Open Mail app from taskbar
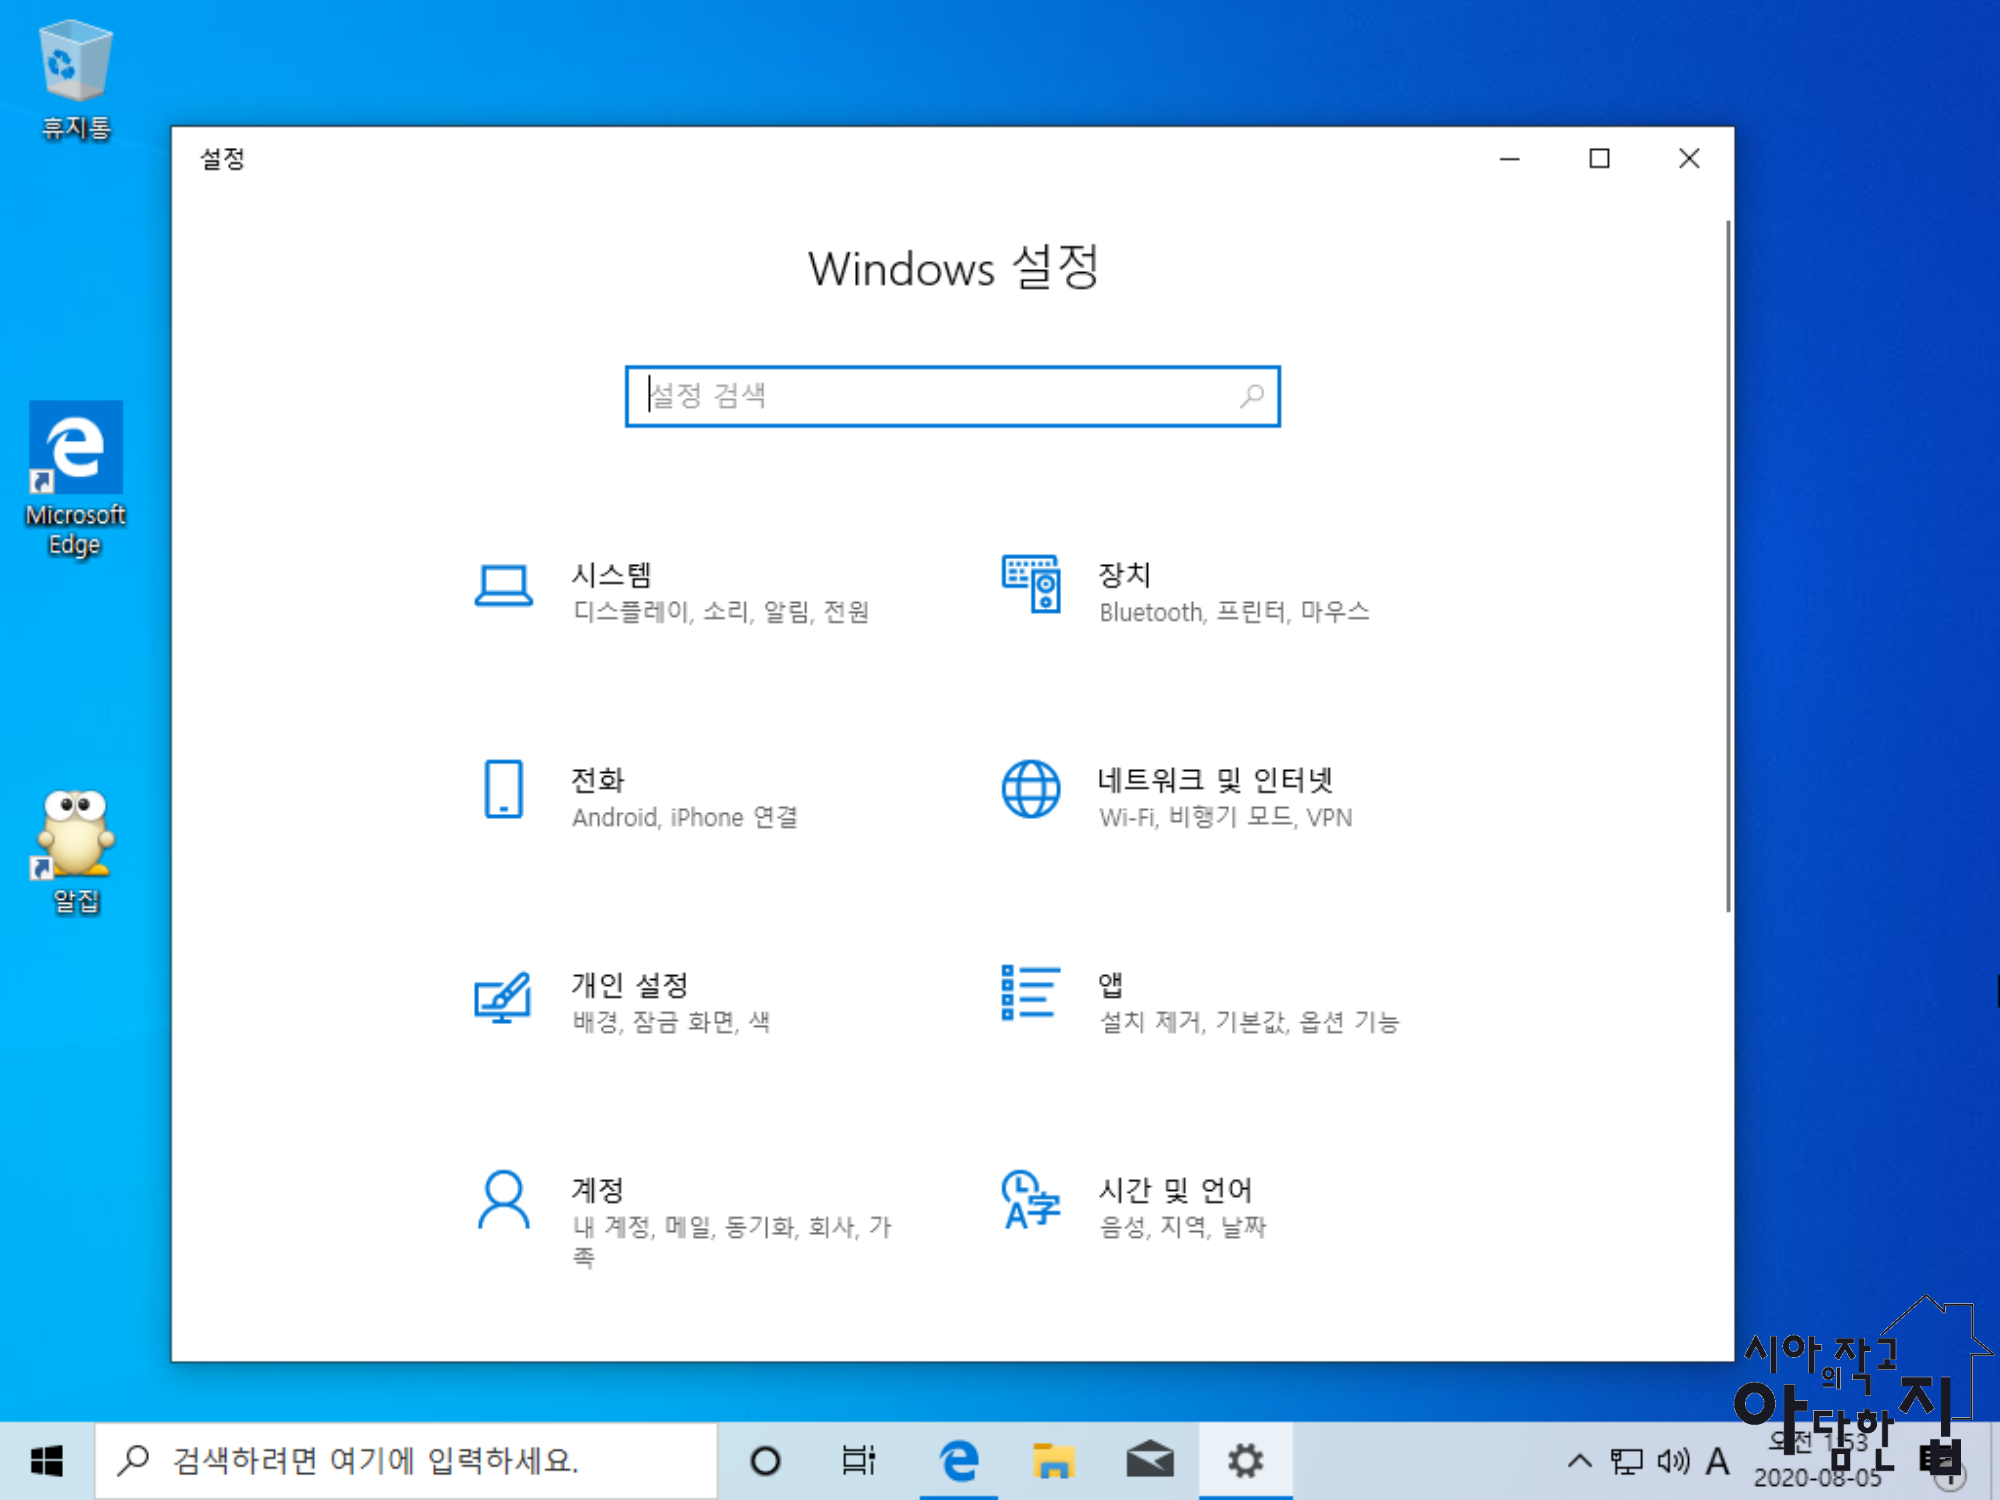 (1150, 1461)
